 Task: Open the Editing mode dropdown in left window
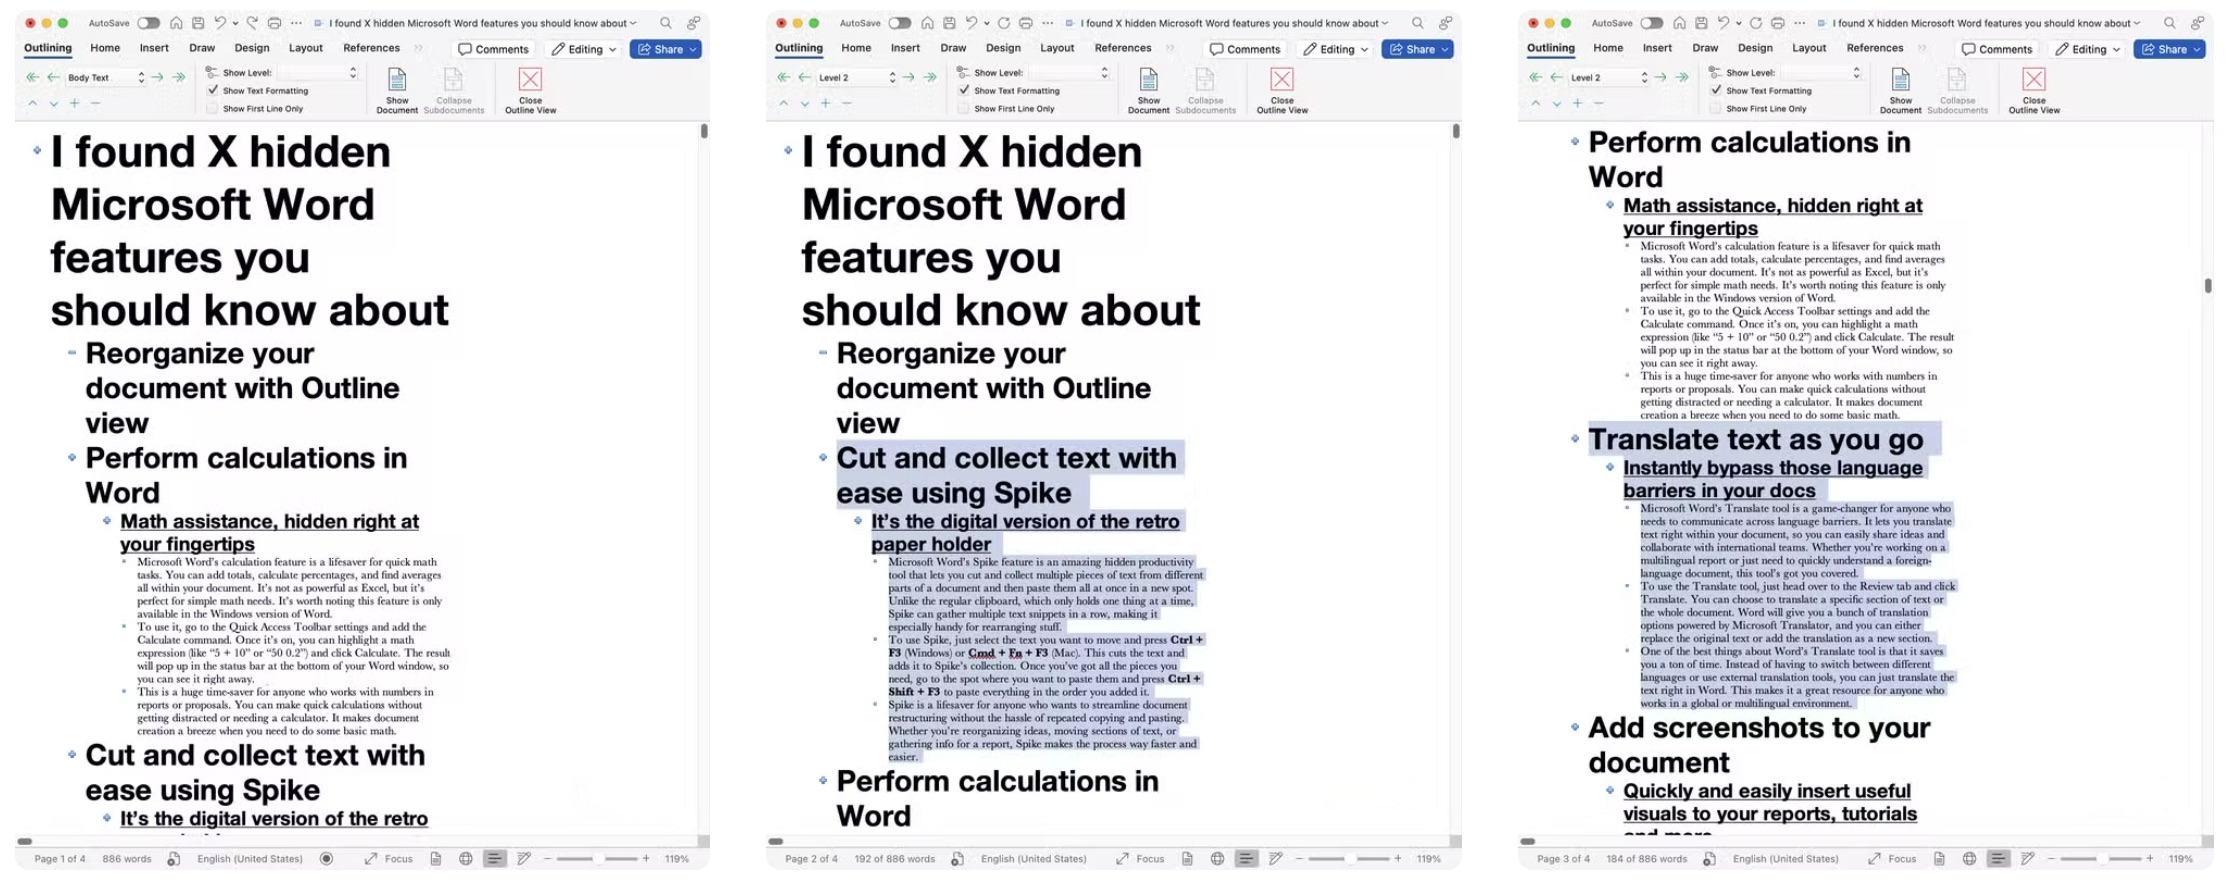[x=584, y=49]
